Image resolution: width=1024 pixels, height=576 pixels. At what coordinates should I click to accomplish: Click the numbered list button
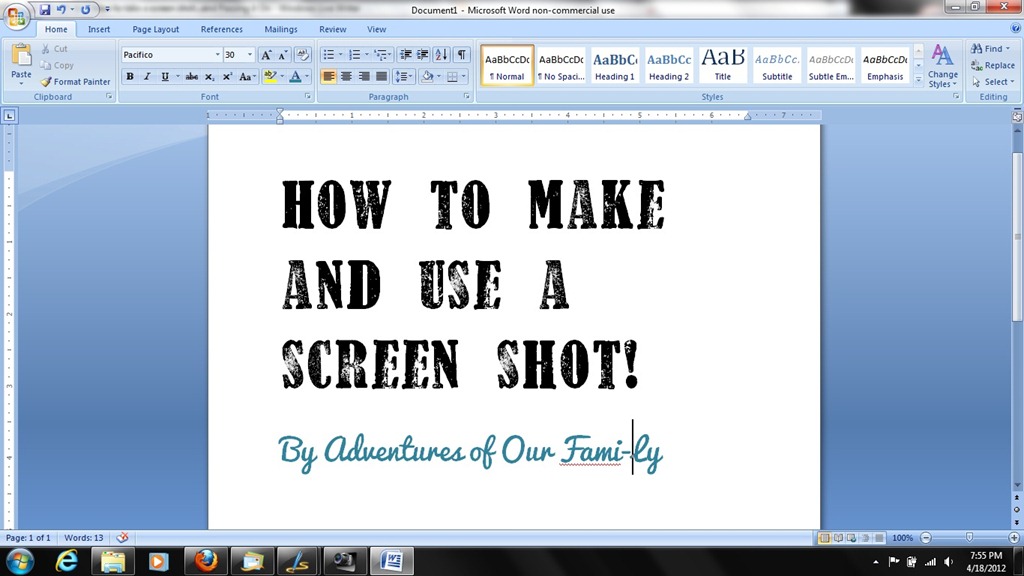tap(355, 55)
